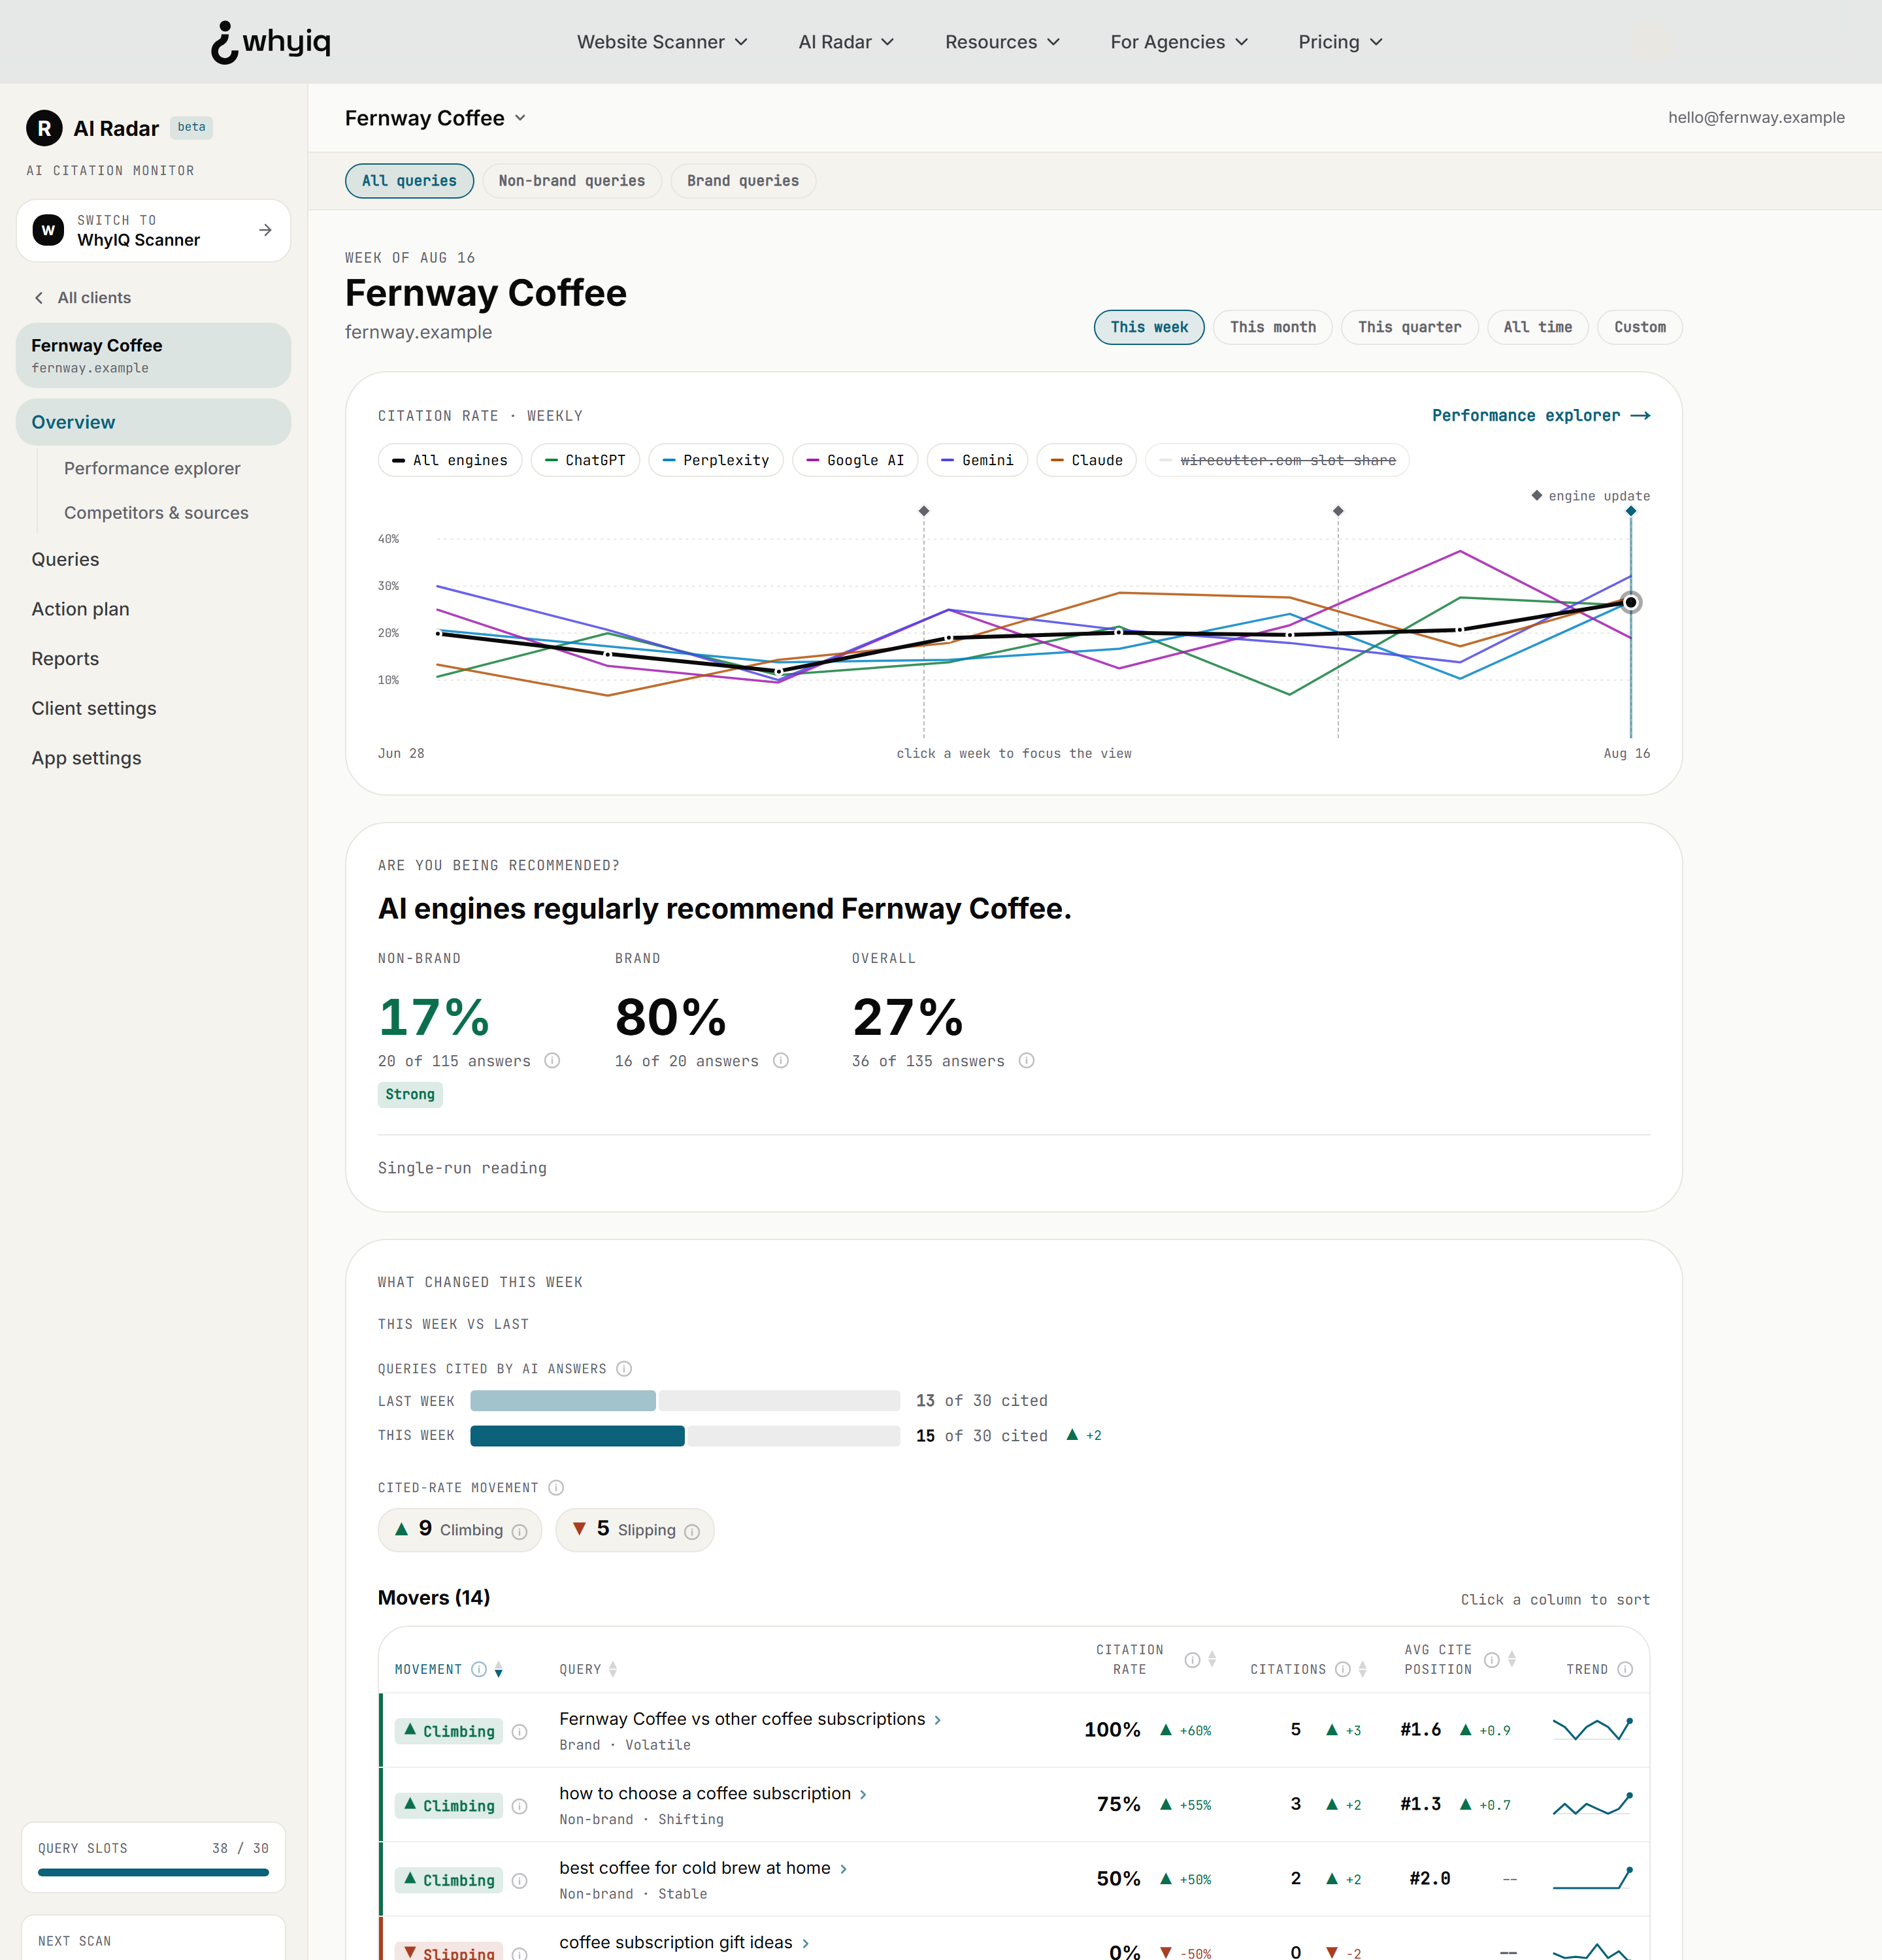Click the This Week cited queries bar
The height and width of the screenshot is (1960, 1882).
pyautogui.click(x=685, y=1436)
